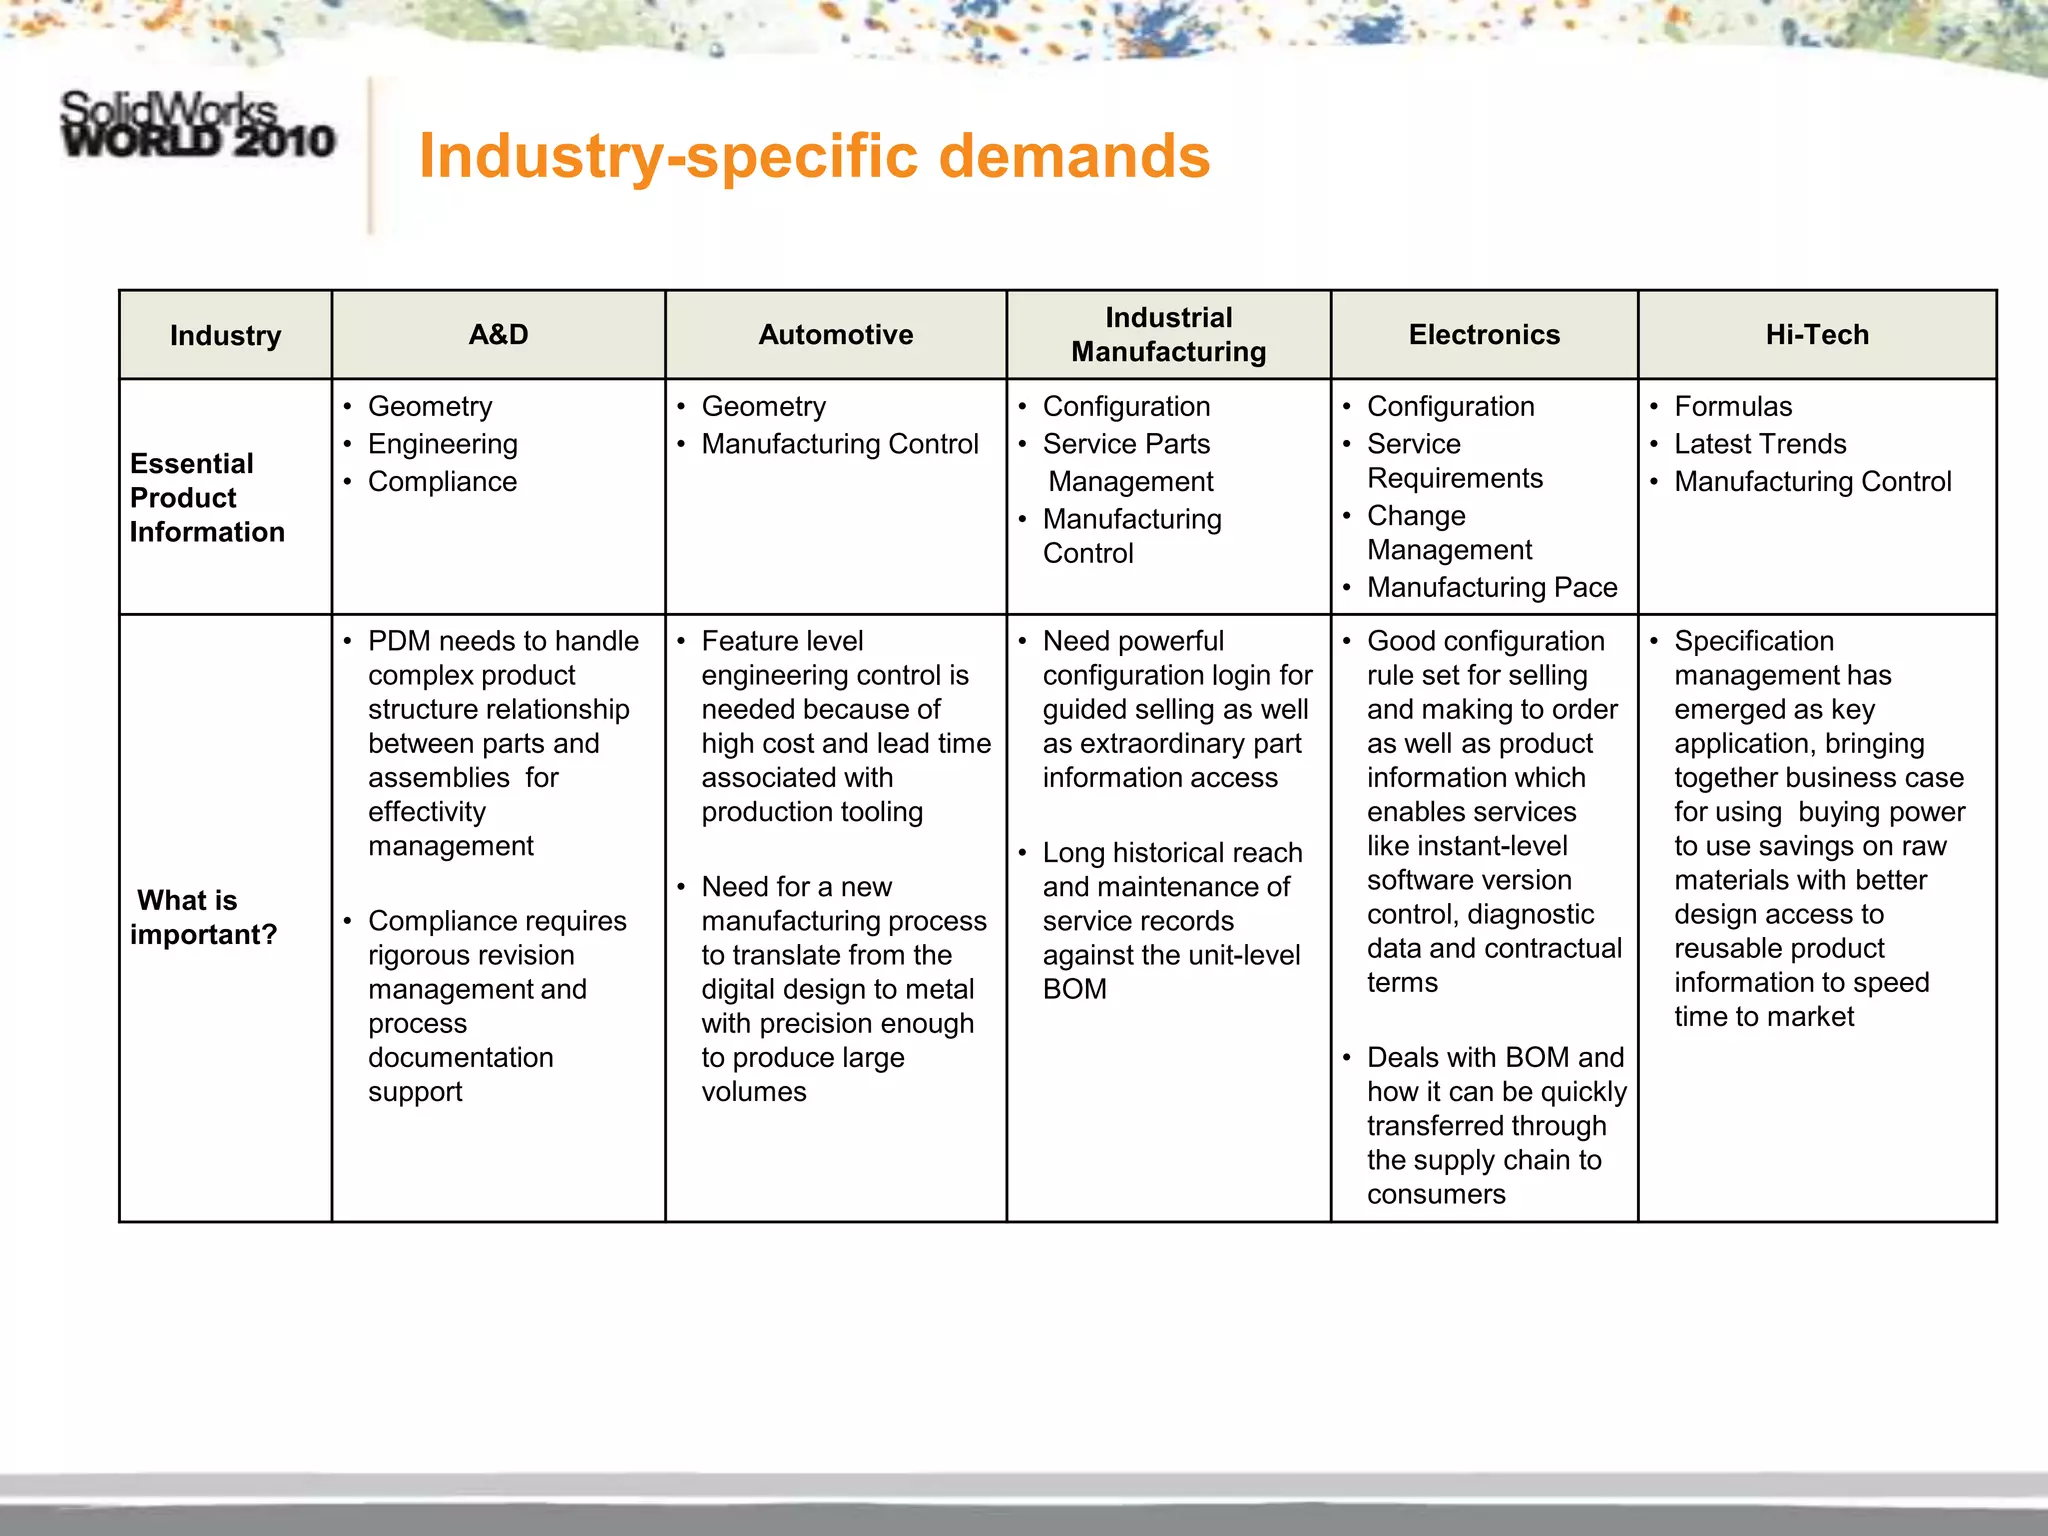2048x1536 pixels.
Task: Click 'Feature level engineering control' paragraph
Action: 846,726
